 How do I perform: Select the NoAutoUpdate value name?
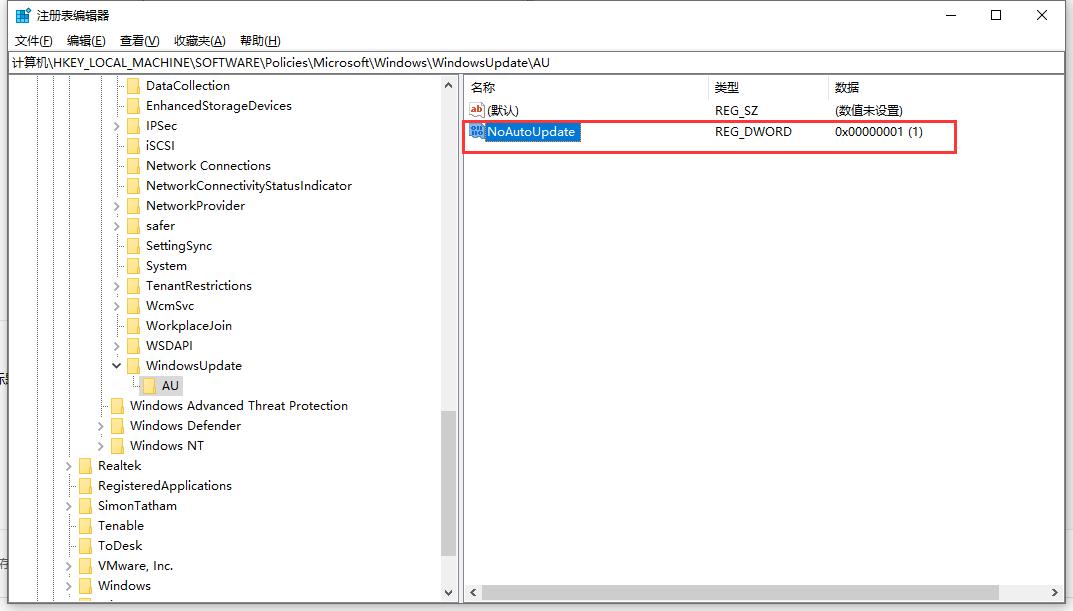531,131
